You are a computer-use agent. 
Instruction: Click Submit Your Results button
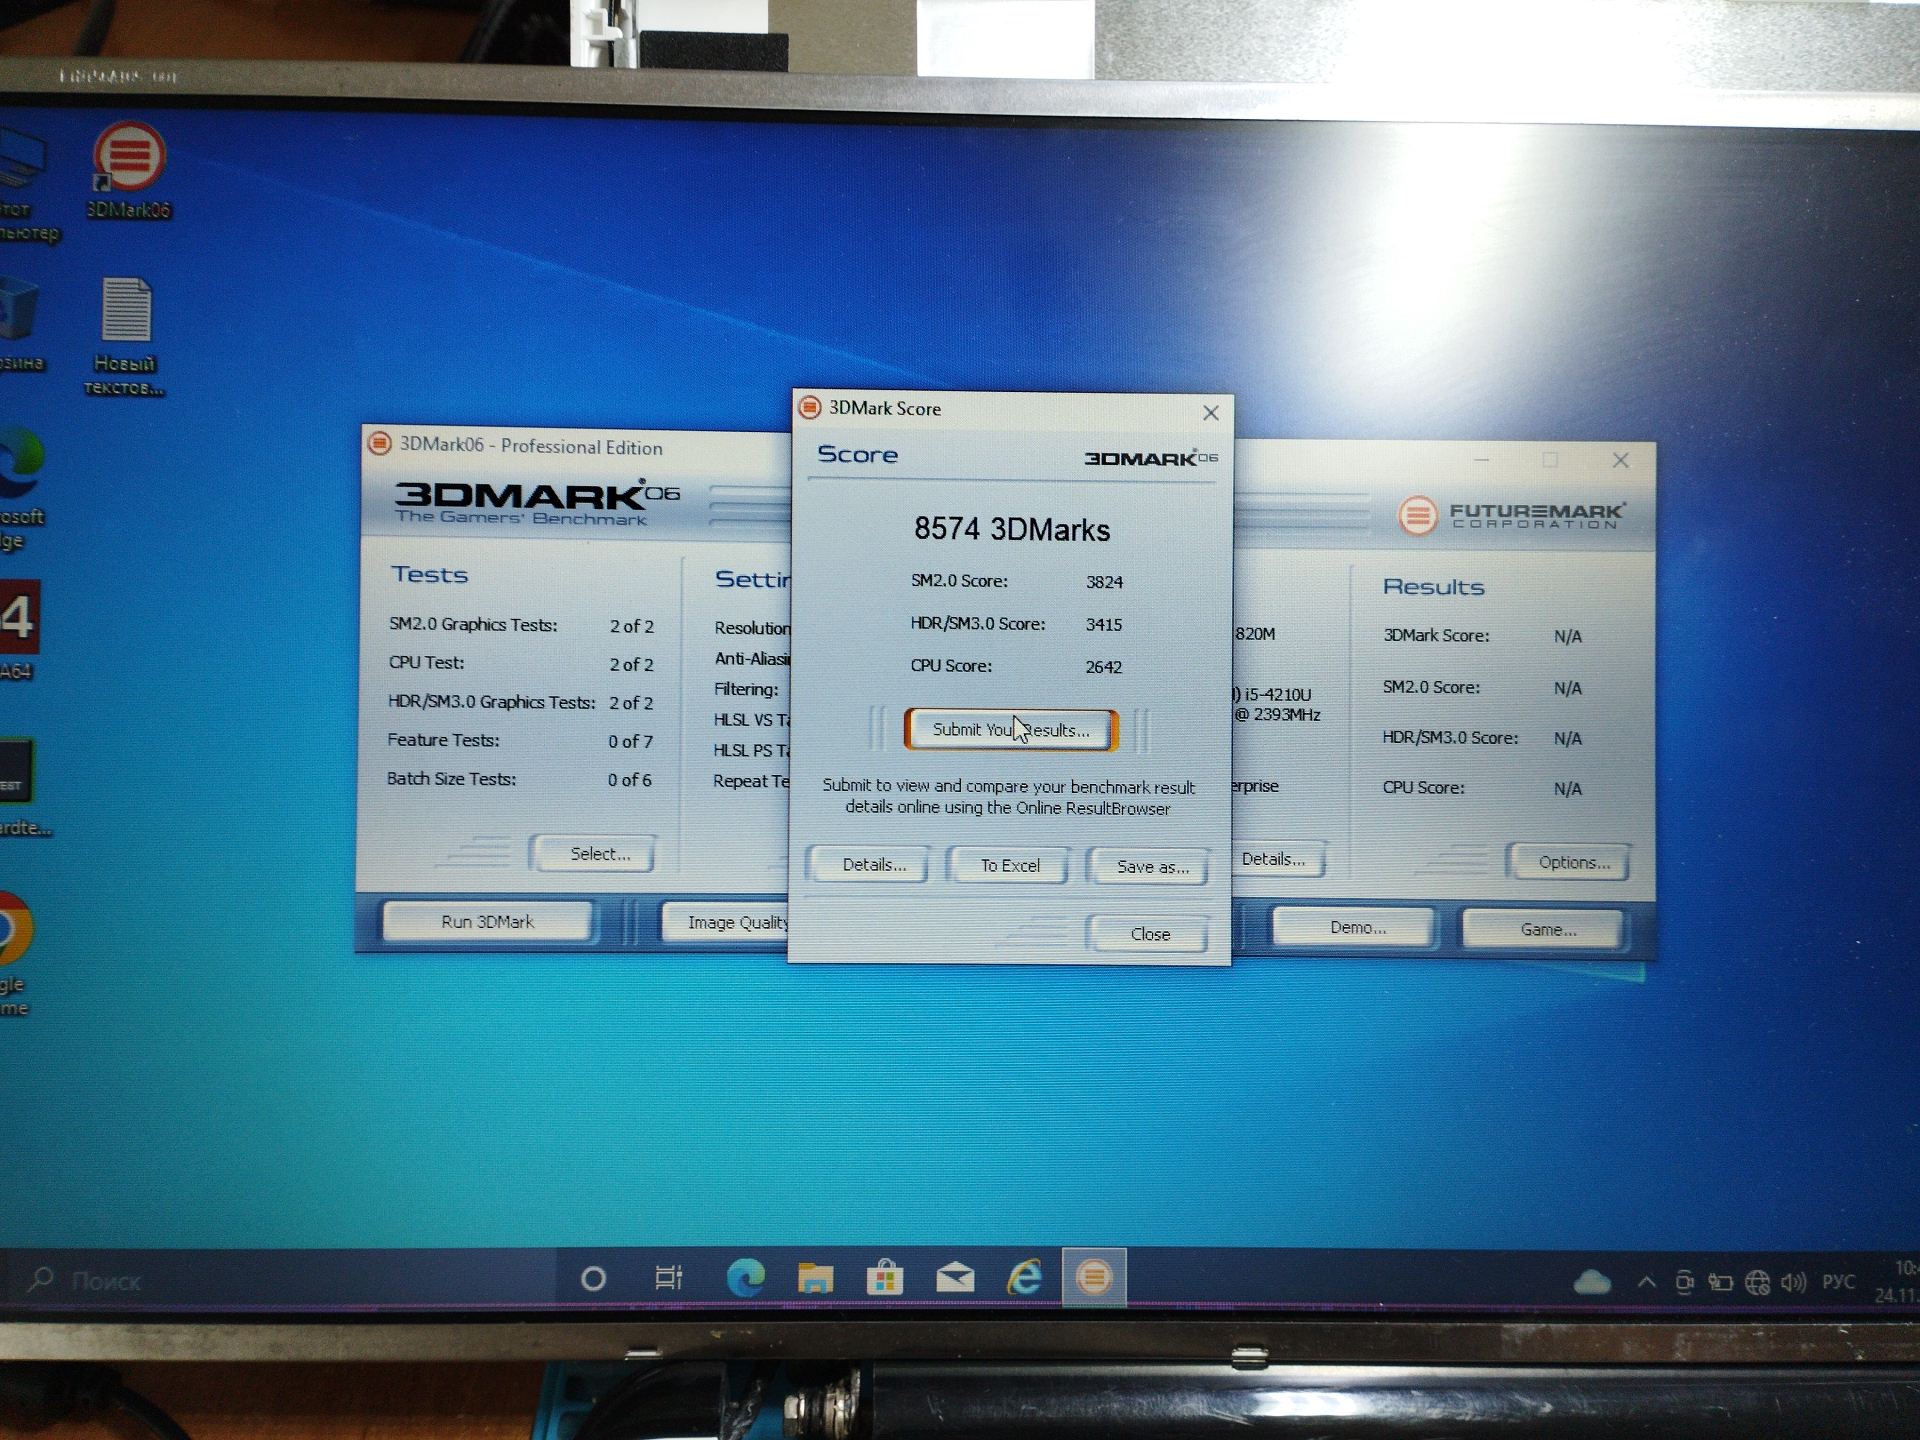[1011, 730]
